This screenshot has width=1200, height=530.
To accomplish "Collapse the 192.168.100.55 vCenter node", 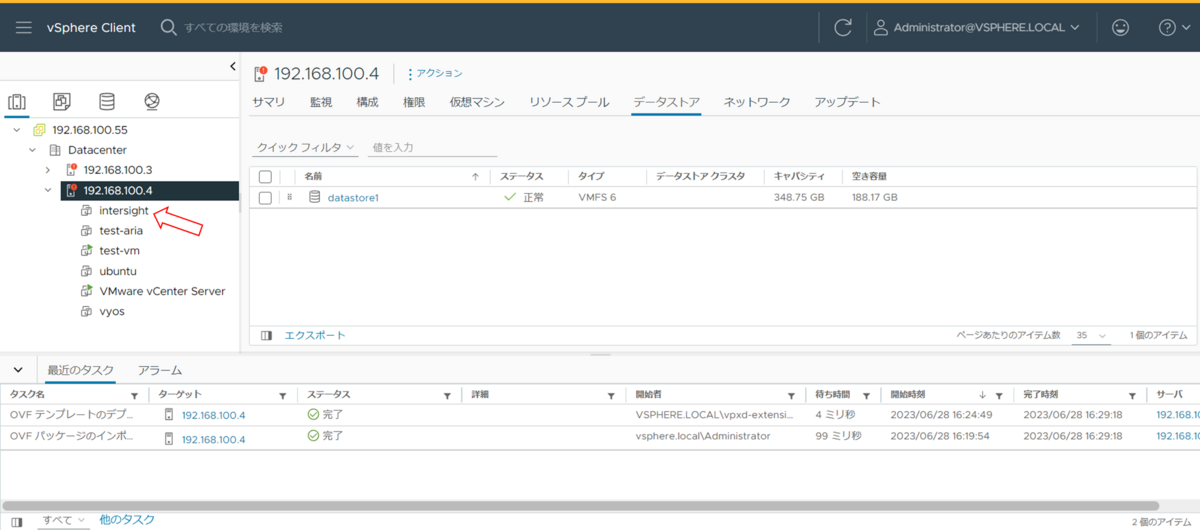I will pyautogui.click(x=16, y=130).
